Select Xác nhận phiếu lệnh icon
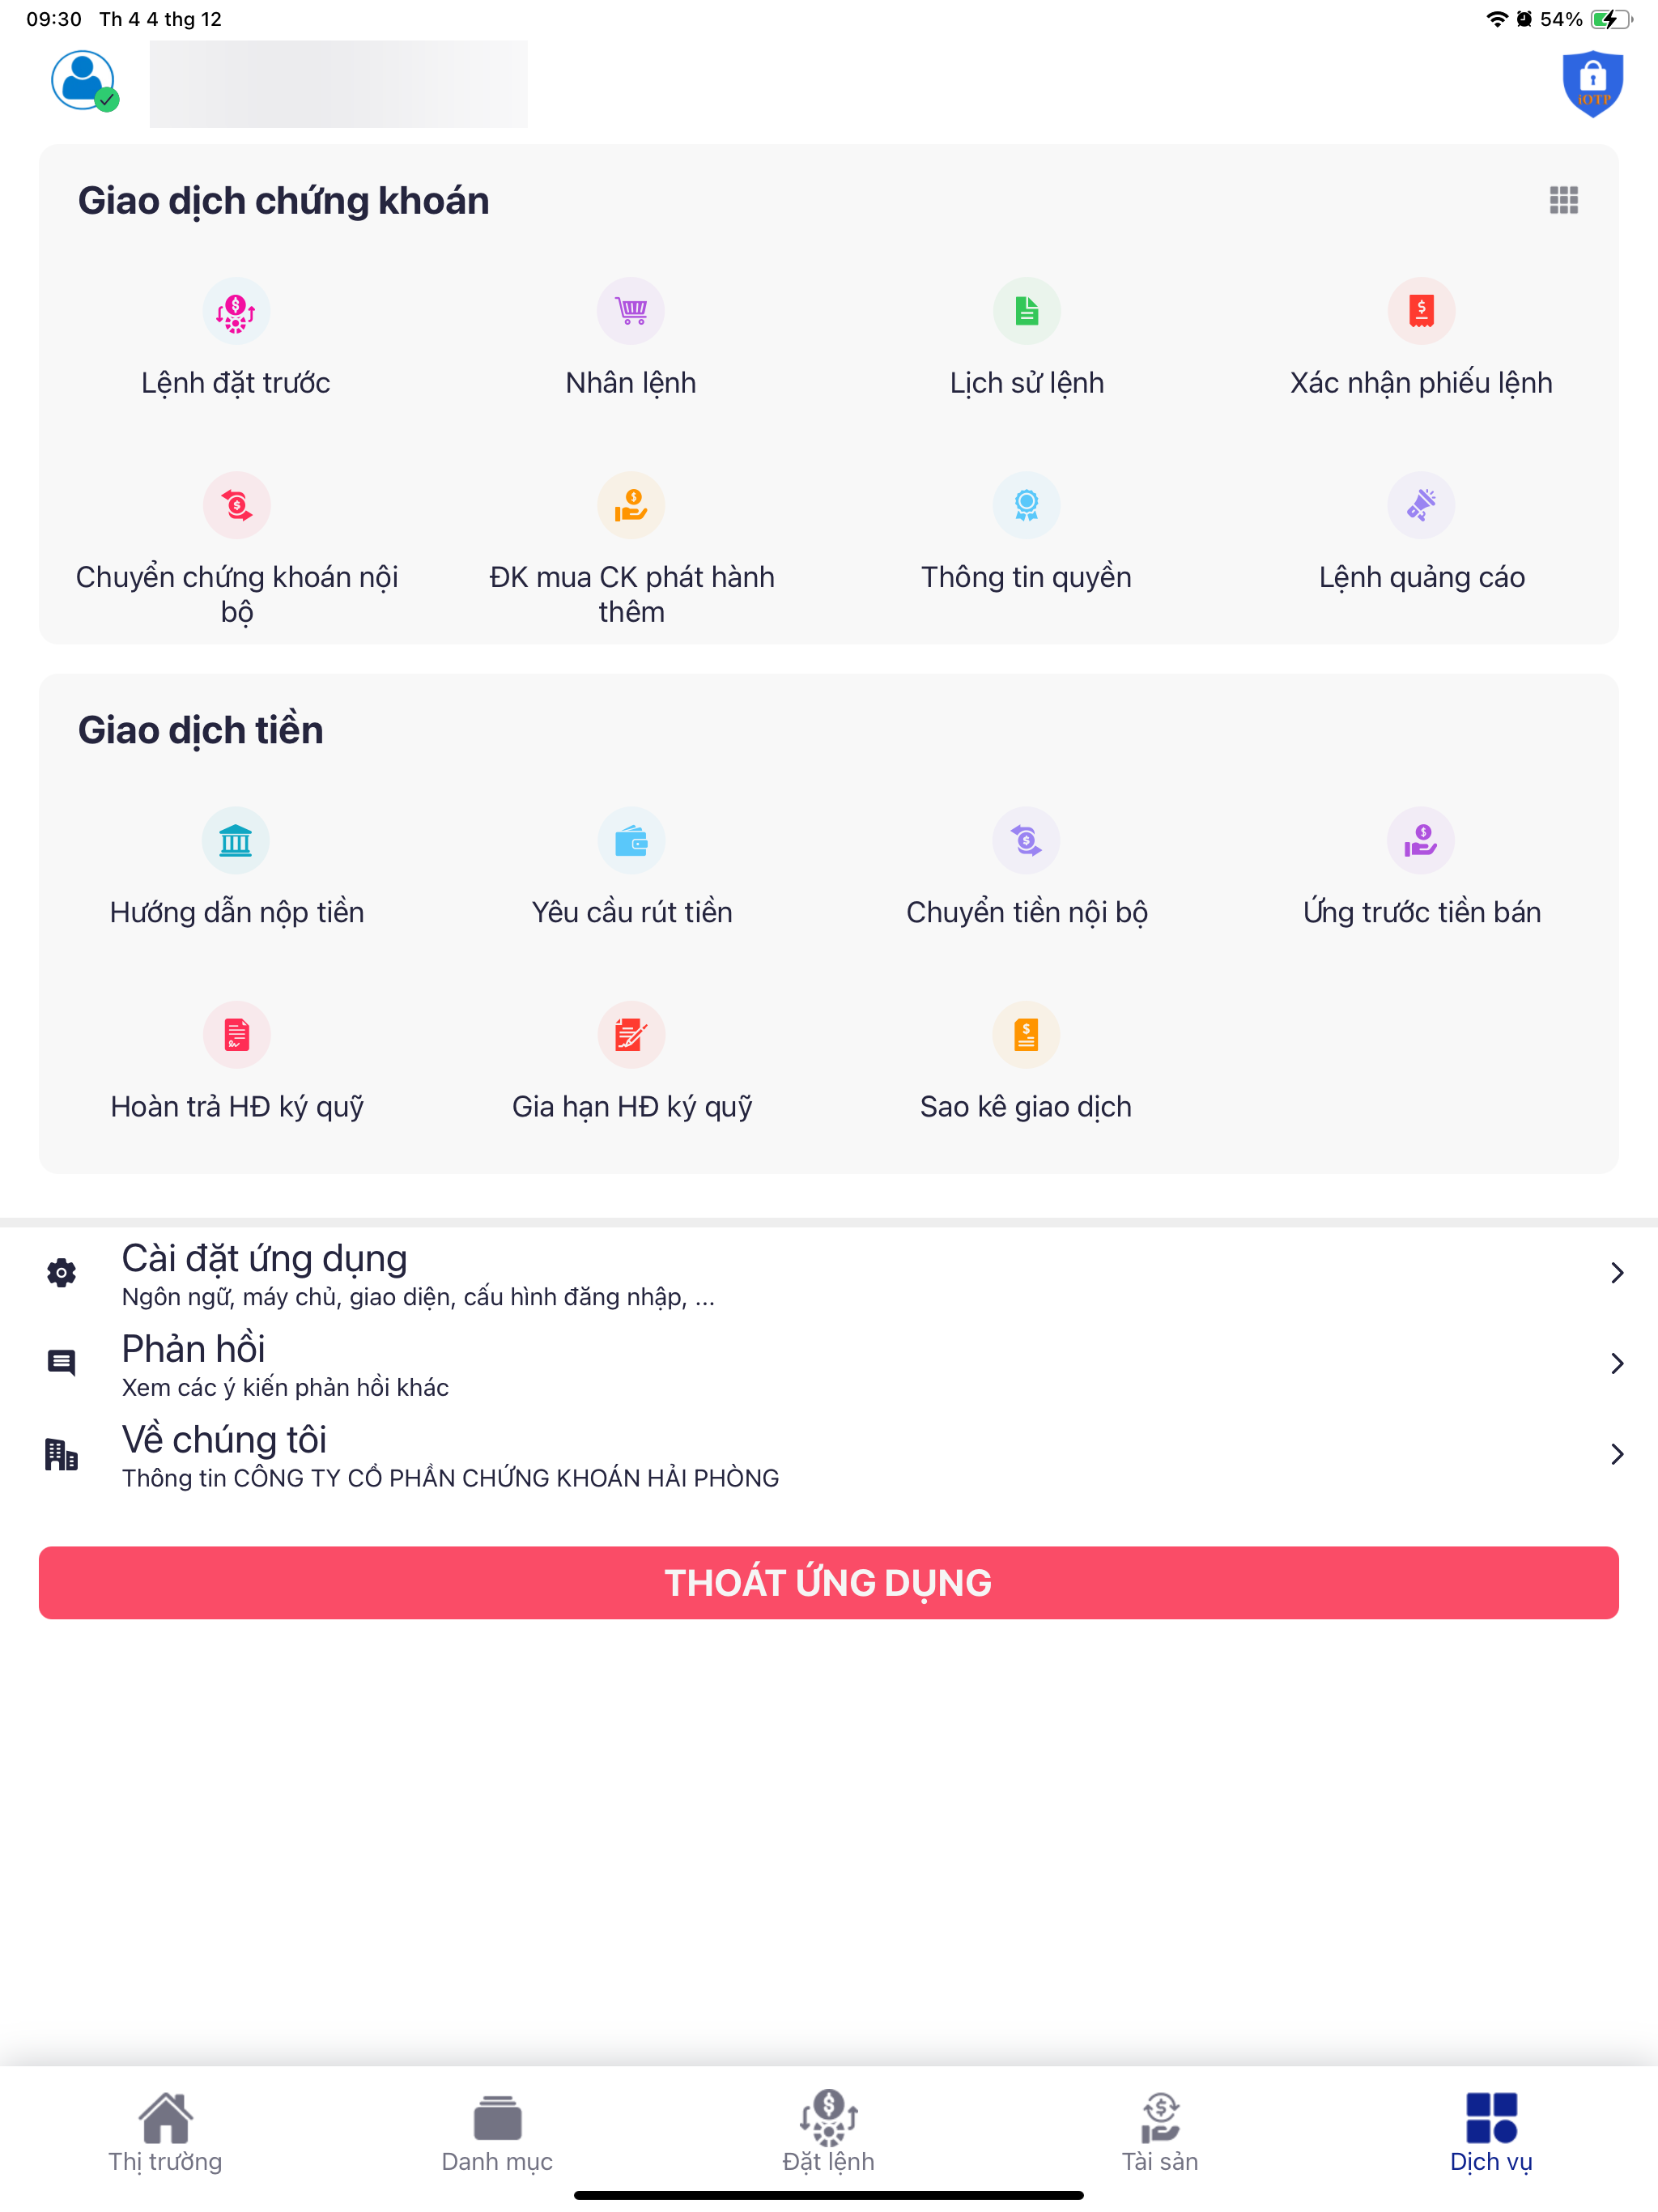 pyautogui.click(x=1421, y=311)
